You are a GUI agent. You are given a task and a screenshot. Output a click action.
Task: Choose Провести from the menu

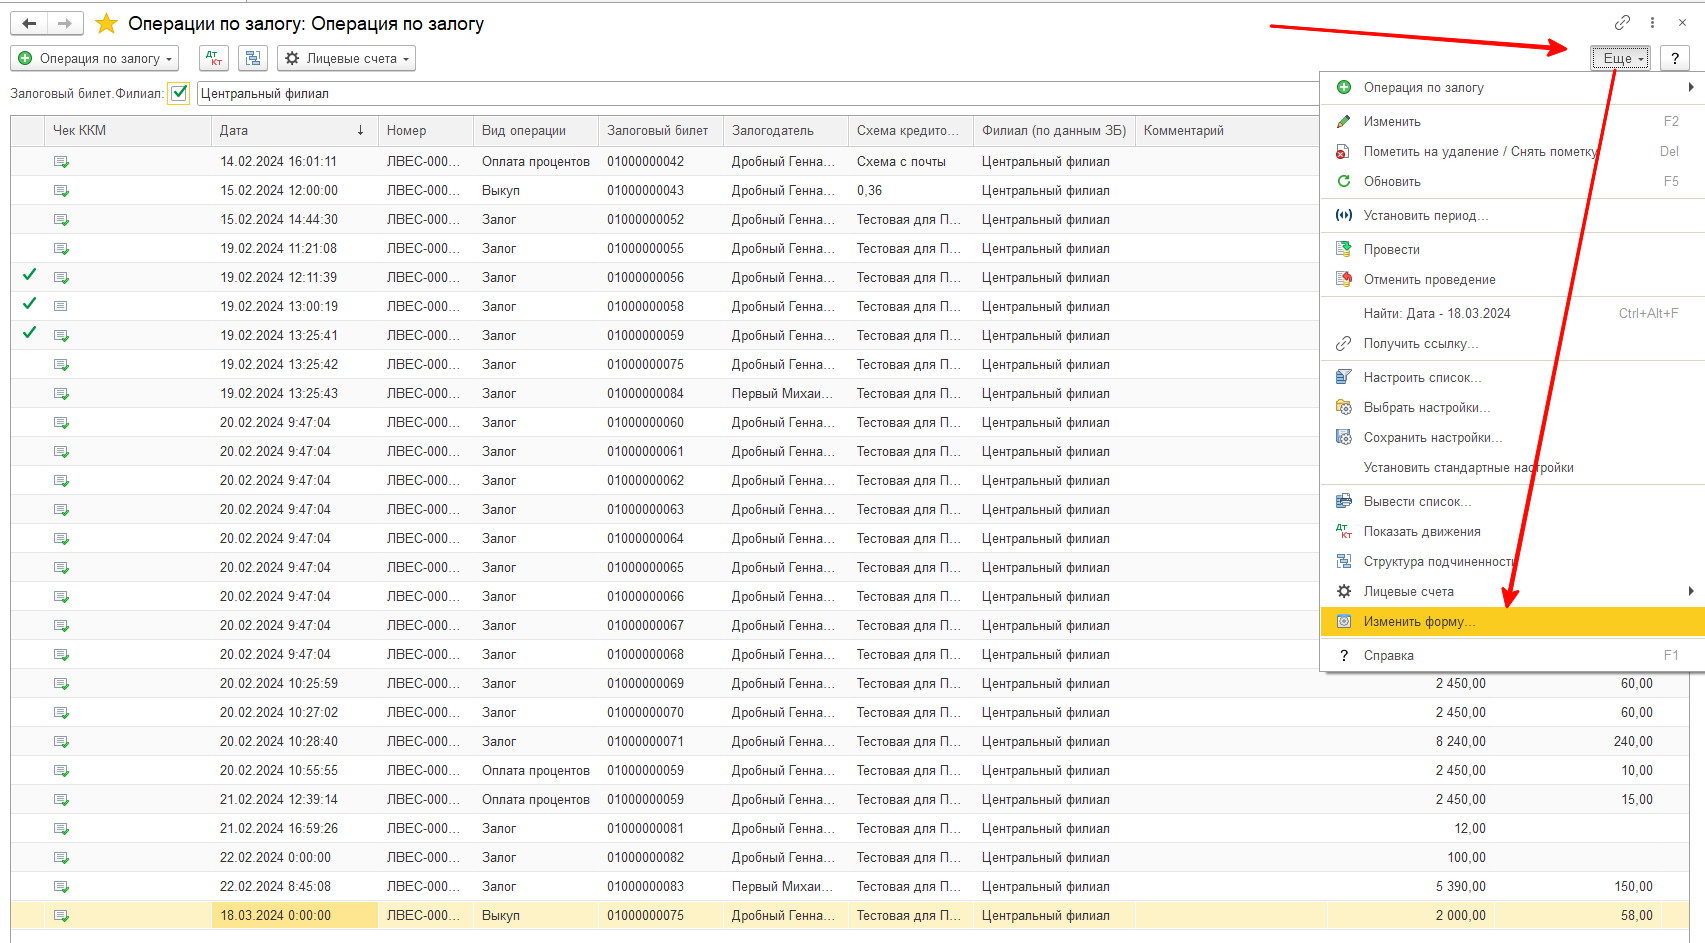1513,250
